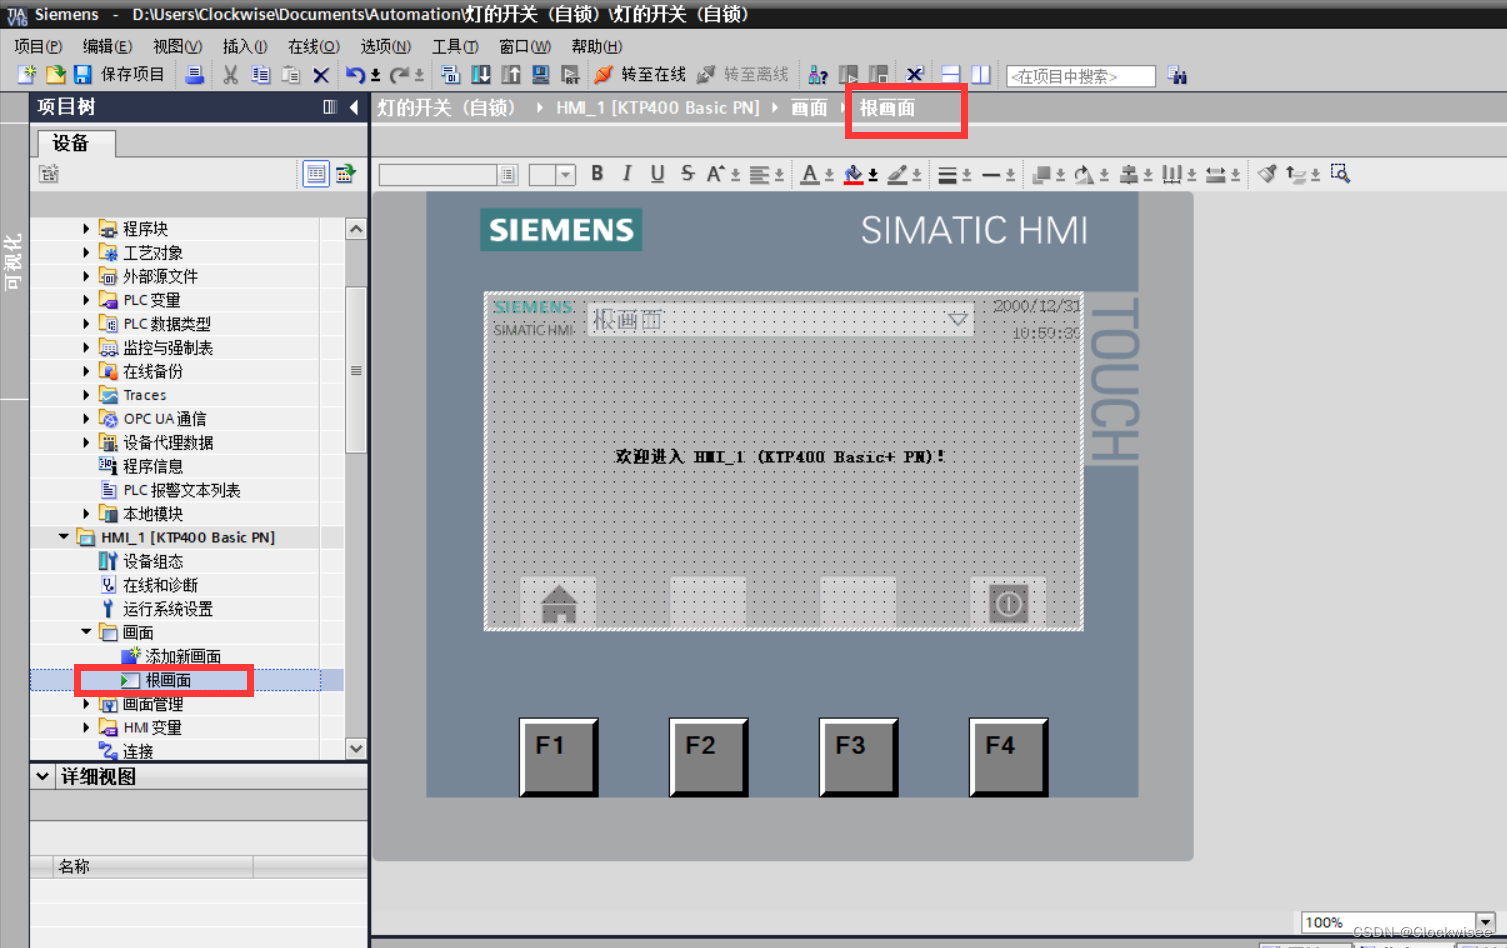Image resolution: width=1507 pixels, height=948 pixels.
Task: Open the zoom level 100% dropdown
Action: pyautogui.click(x=1485, y=922)
